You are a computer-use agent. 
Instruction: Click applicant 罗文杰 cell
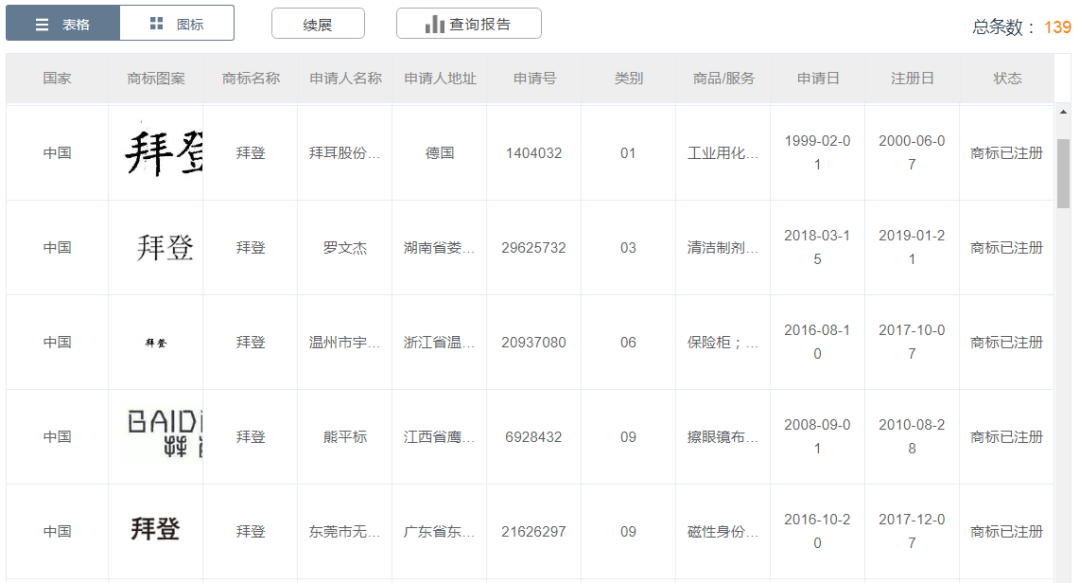(345, 247)
